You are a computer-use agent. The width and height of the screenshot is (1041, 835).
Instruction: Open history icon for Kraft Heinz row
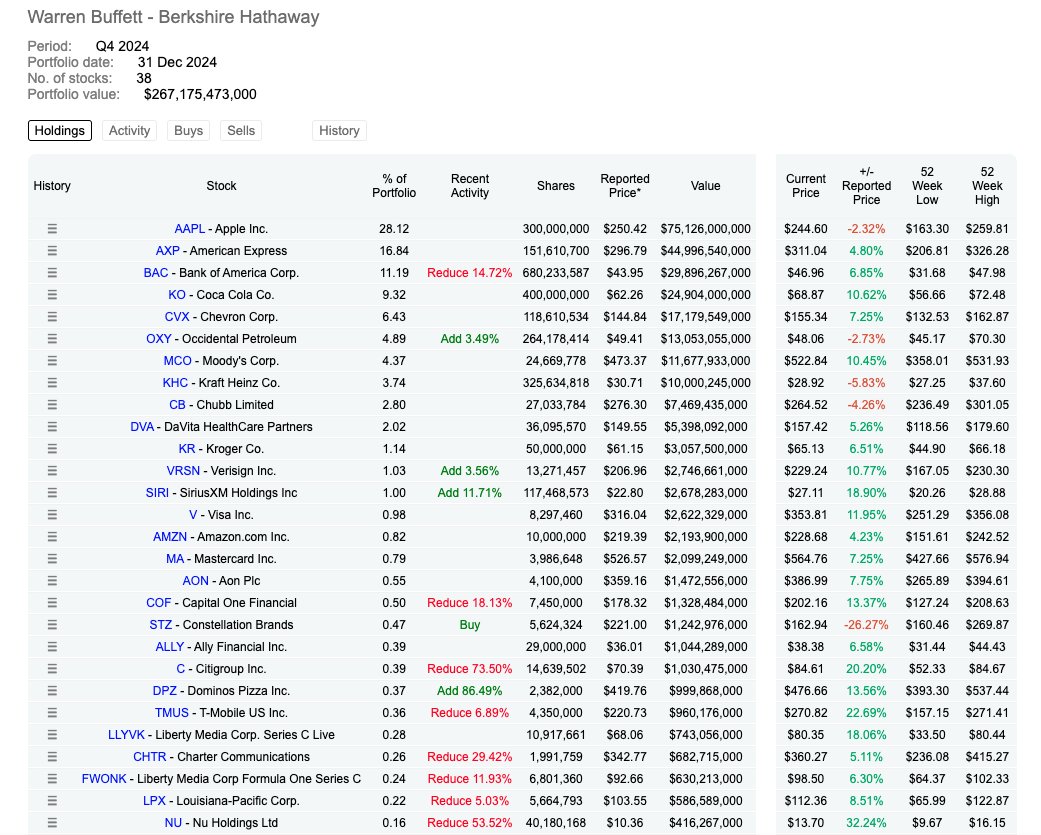[52, 382]
